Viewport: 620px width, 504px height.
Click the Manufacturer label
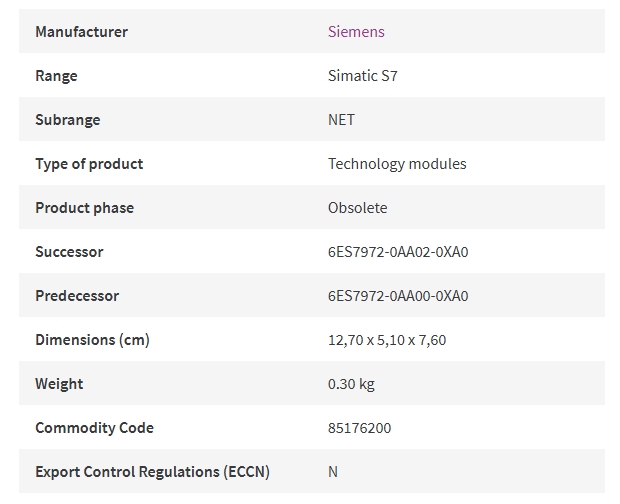point(81,32)
